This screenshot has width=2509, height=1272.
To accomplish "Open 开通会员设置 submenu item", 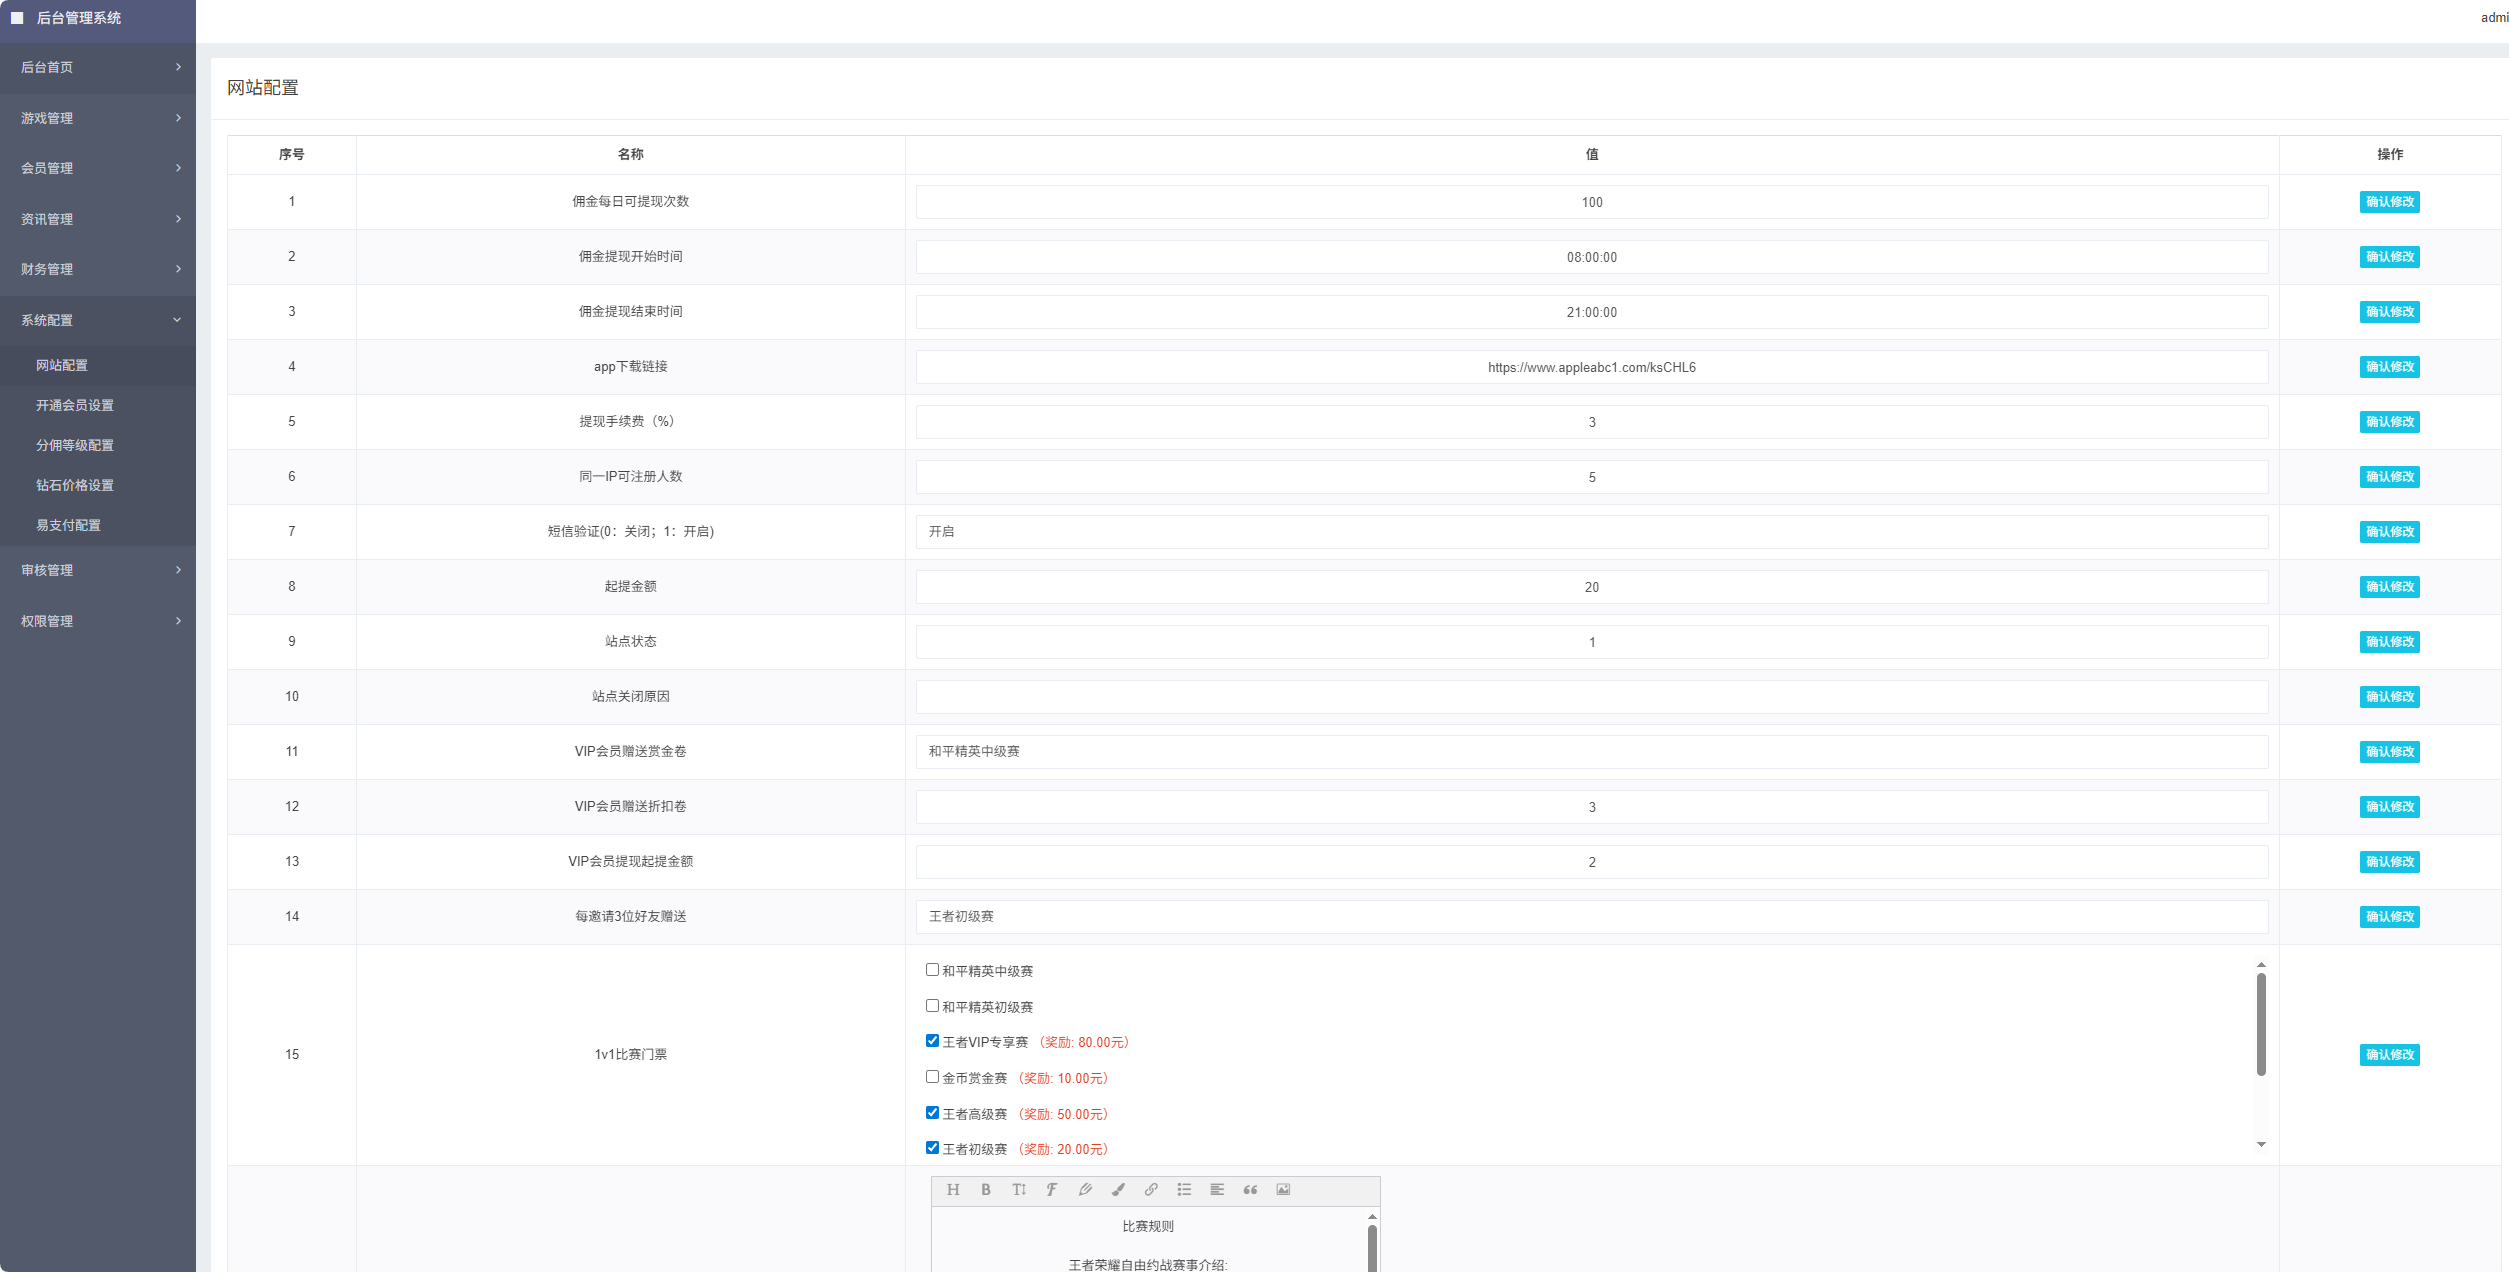I will pyautogui.click(x=75, y=405).
